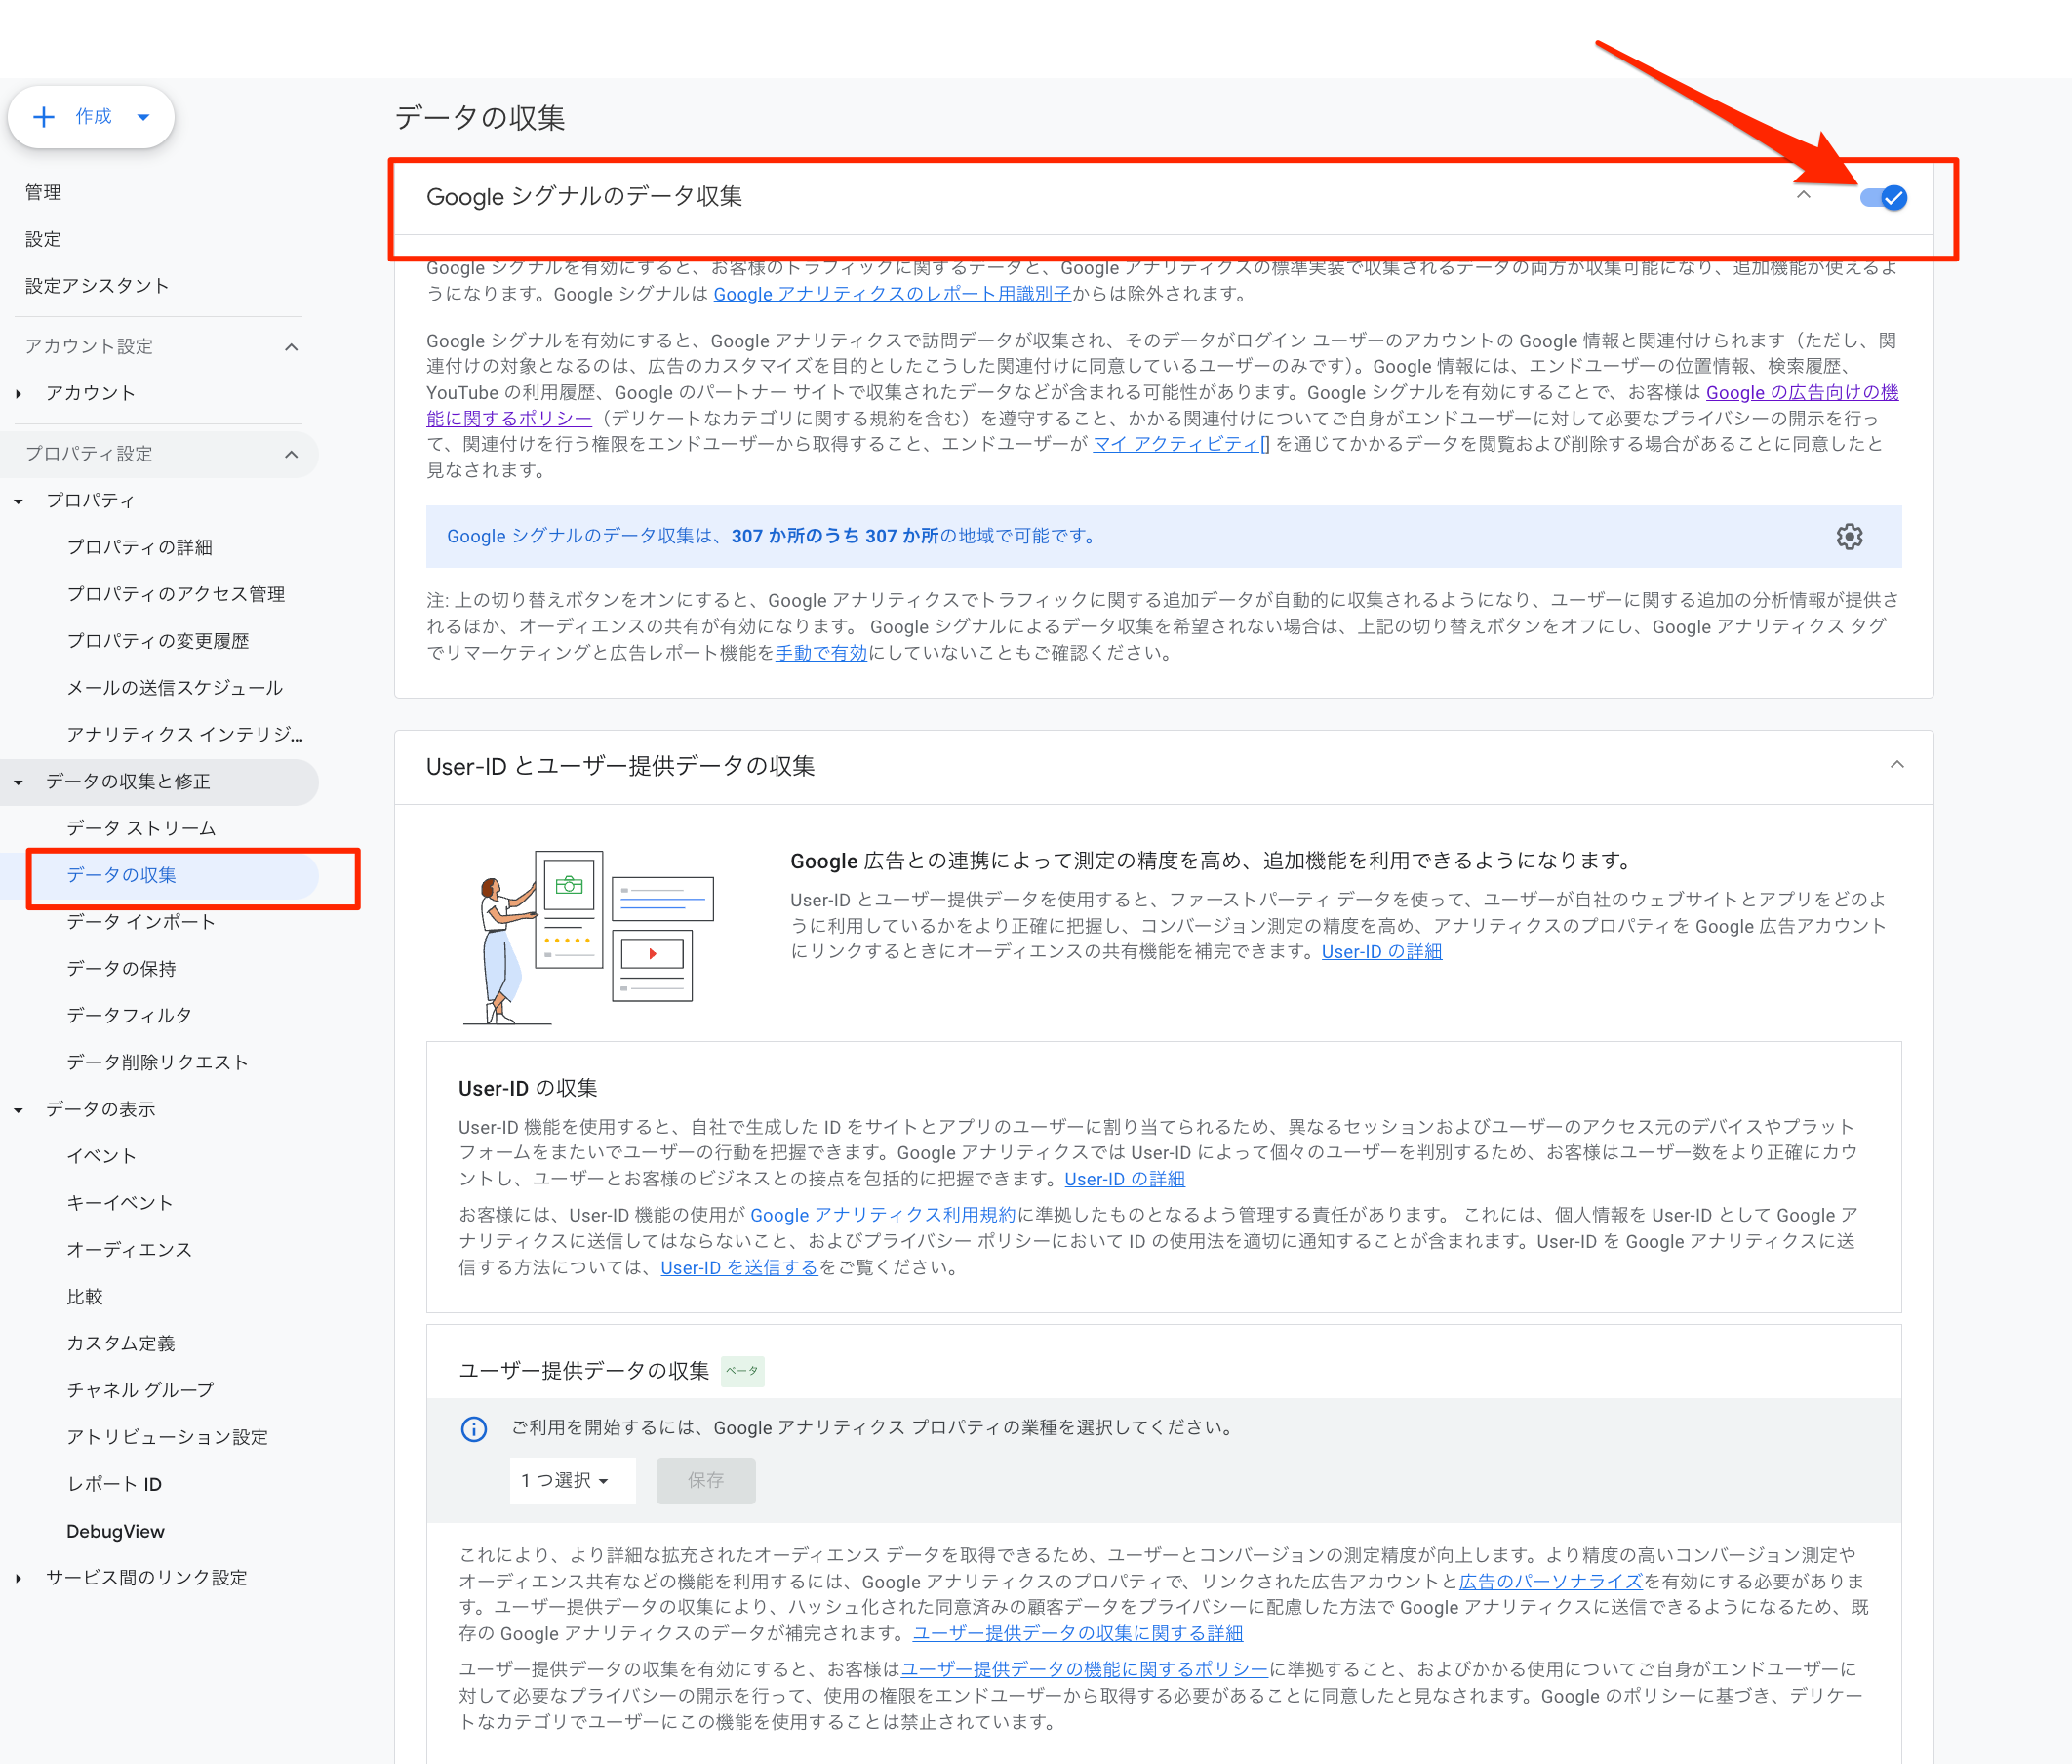Screen dimensions: 2072x1764
Task: Collapse the アカウント設定 group chevron
Action: coord(291,347)
